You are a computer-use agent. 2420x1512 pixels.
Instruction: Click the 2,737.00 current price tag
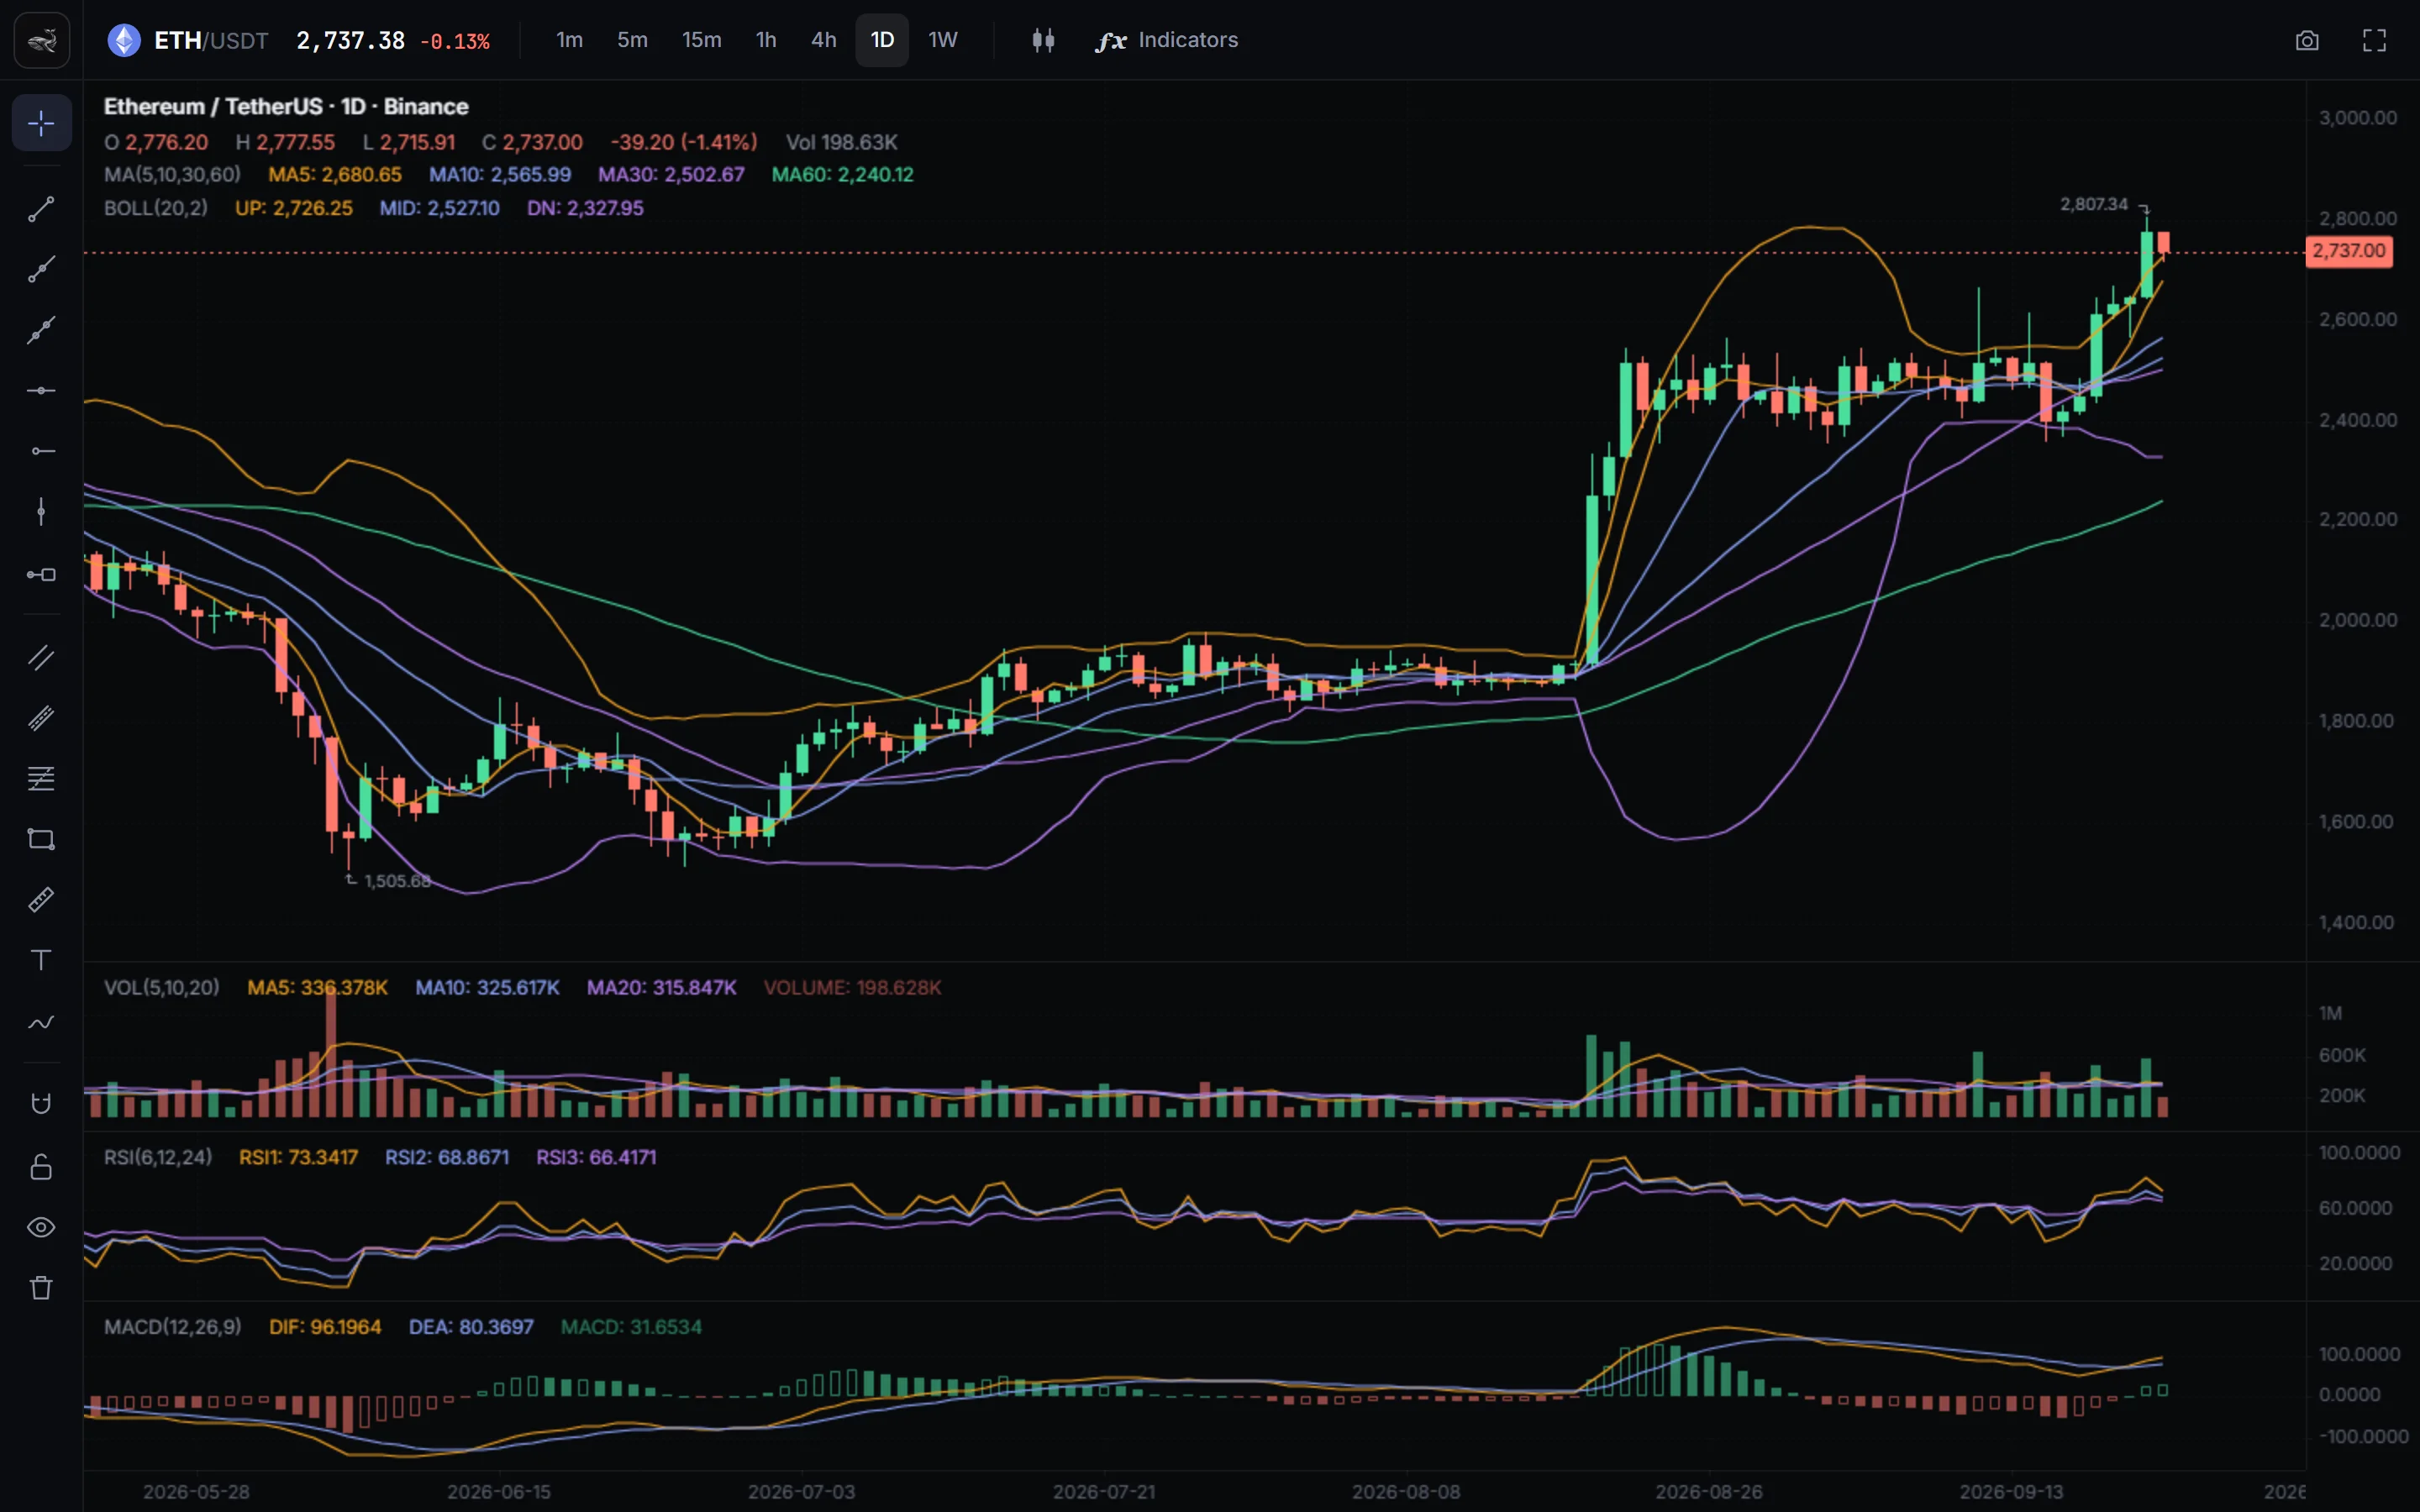2349,251
